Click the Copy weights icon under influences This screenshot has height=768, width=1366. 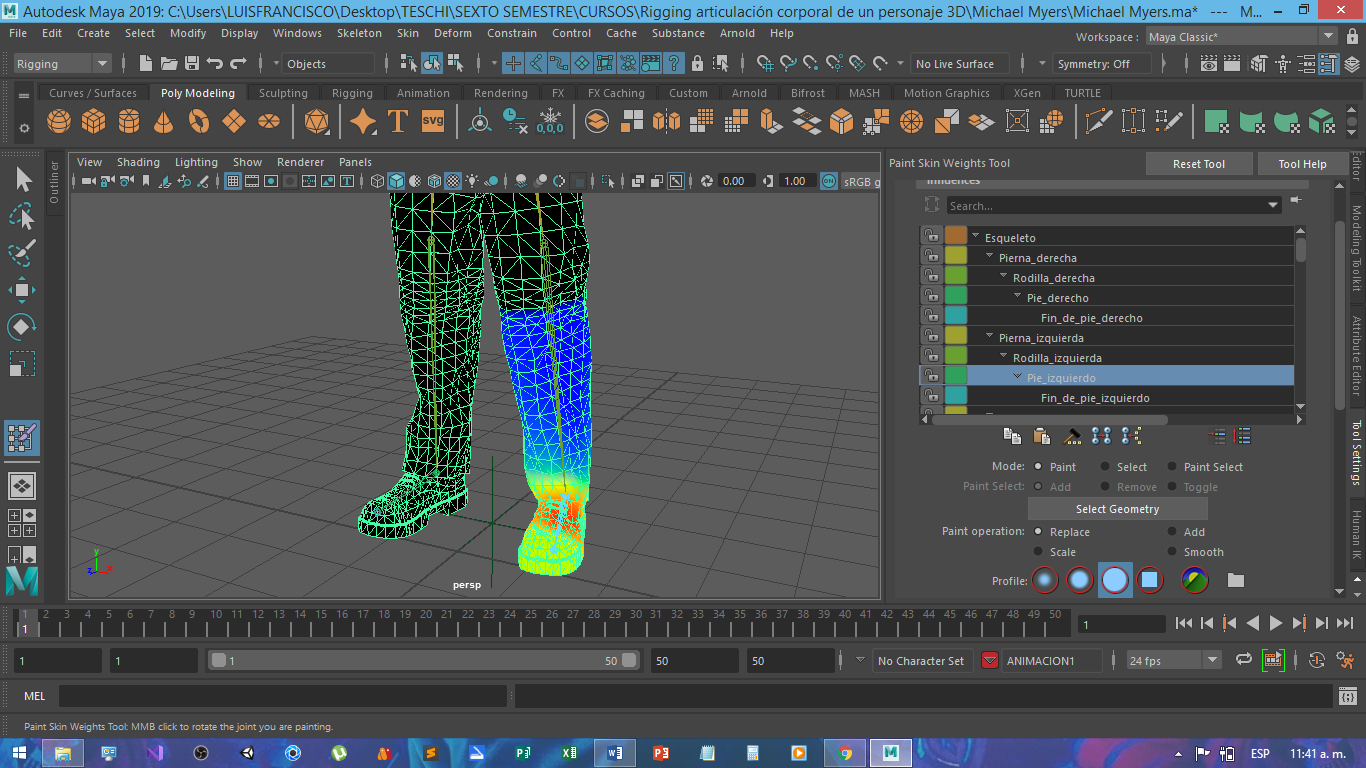click(x=1012, y=436)
